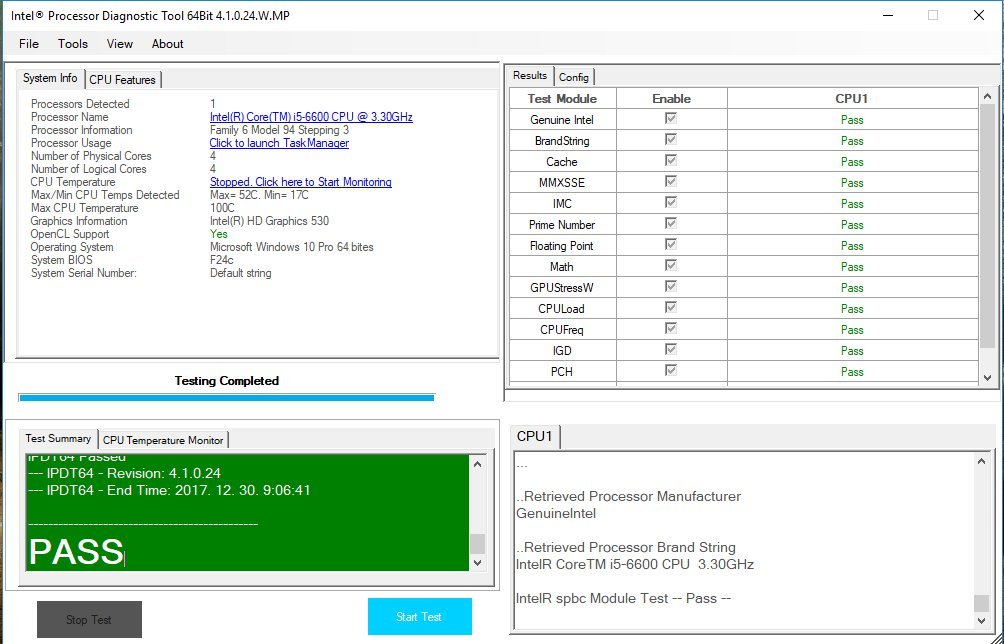Toggle the IGD enable checkbox
Viewport: 1004px width, 644px height.
tap(671, 350)
